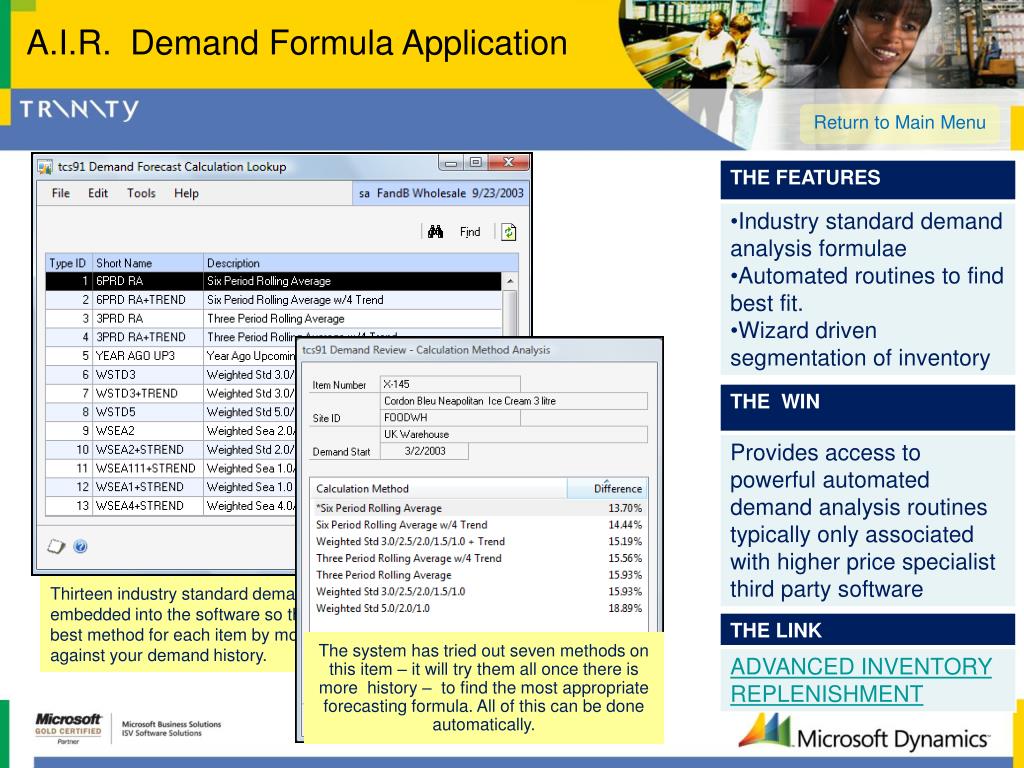Screen dimensions: 1024x768
Task: Click the Find button label
Action: (470, 232)
